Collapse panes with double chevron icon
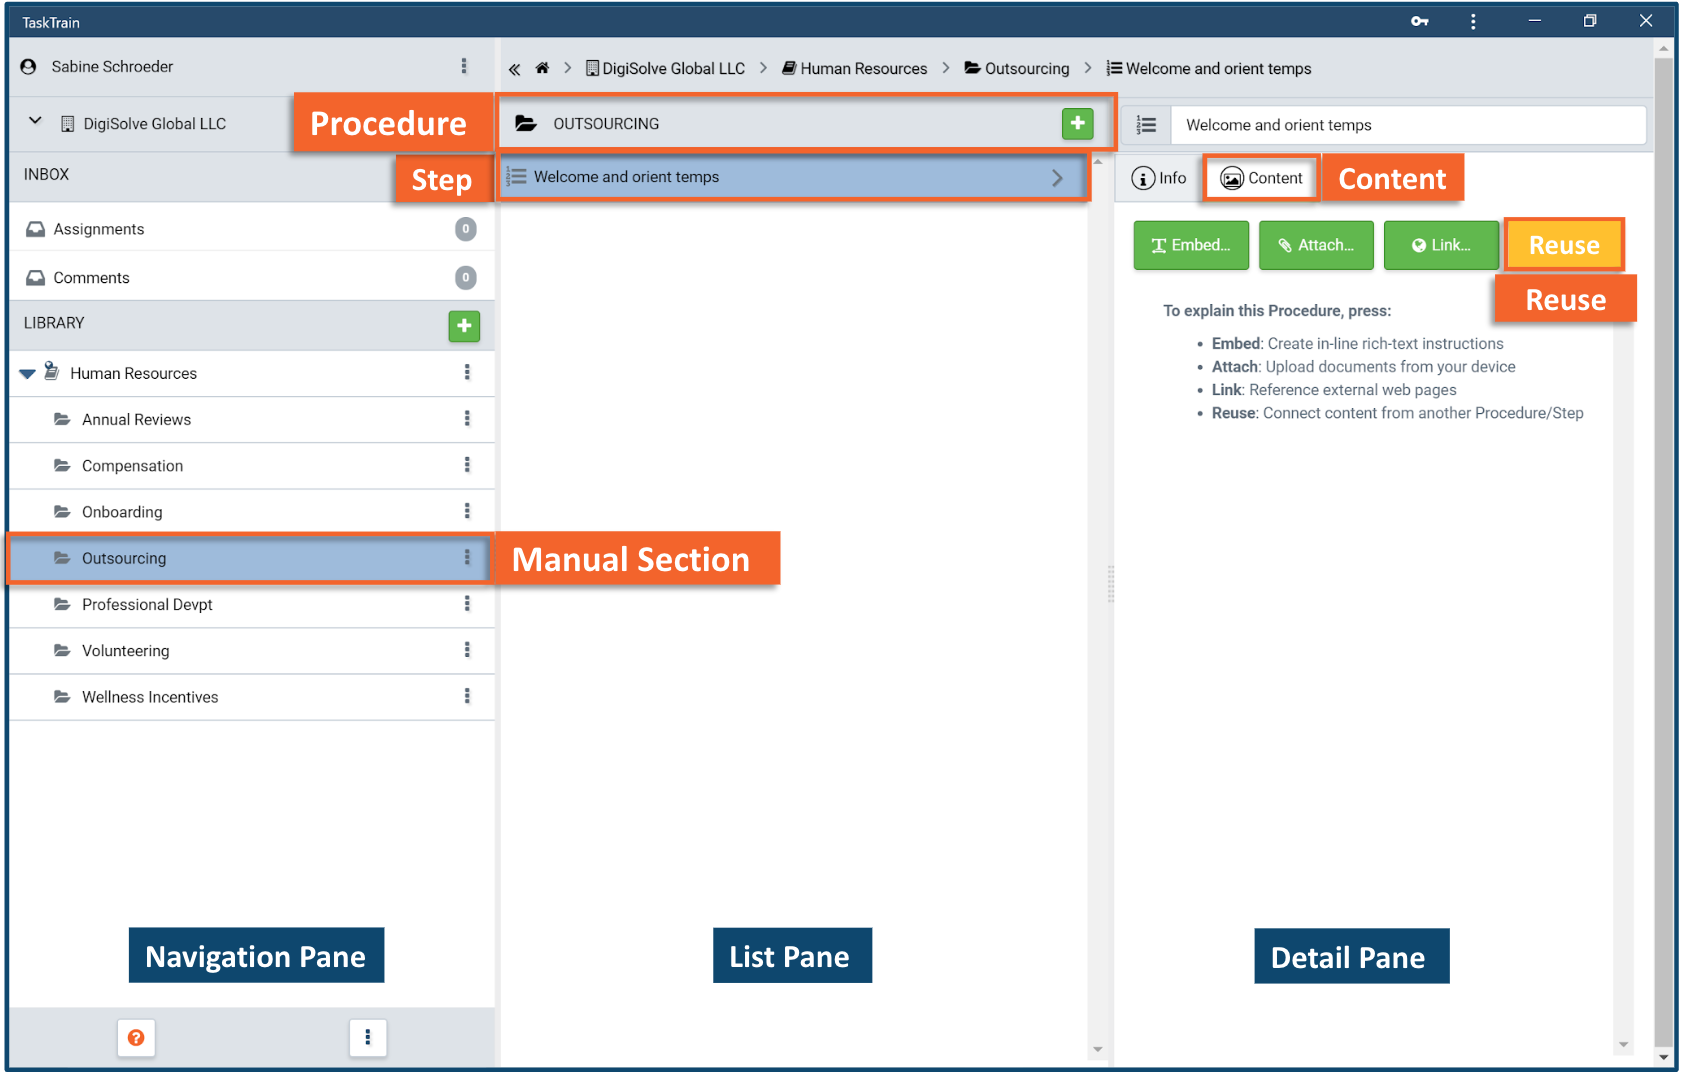1681x1080 pixels. point(514,69)
